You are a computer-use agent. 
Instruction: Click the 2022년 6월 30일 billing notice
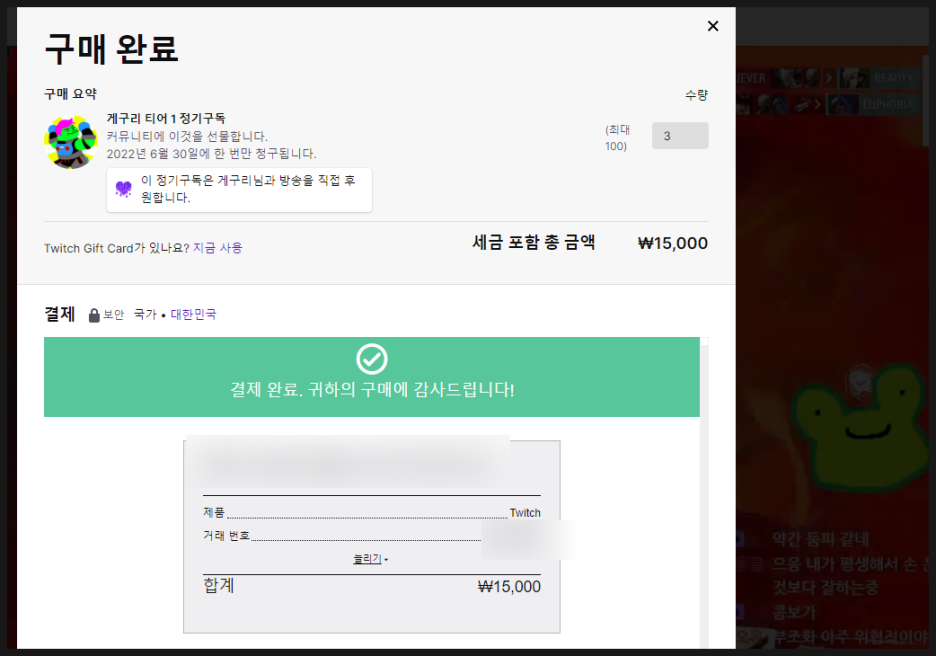[211, 153]
